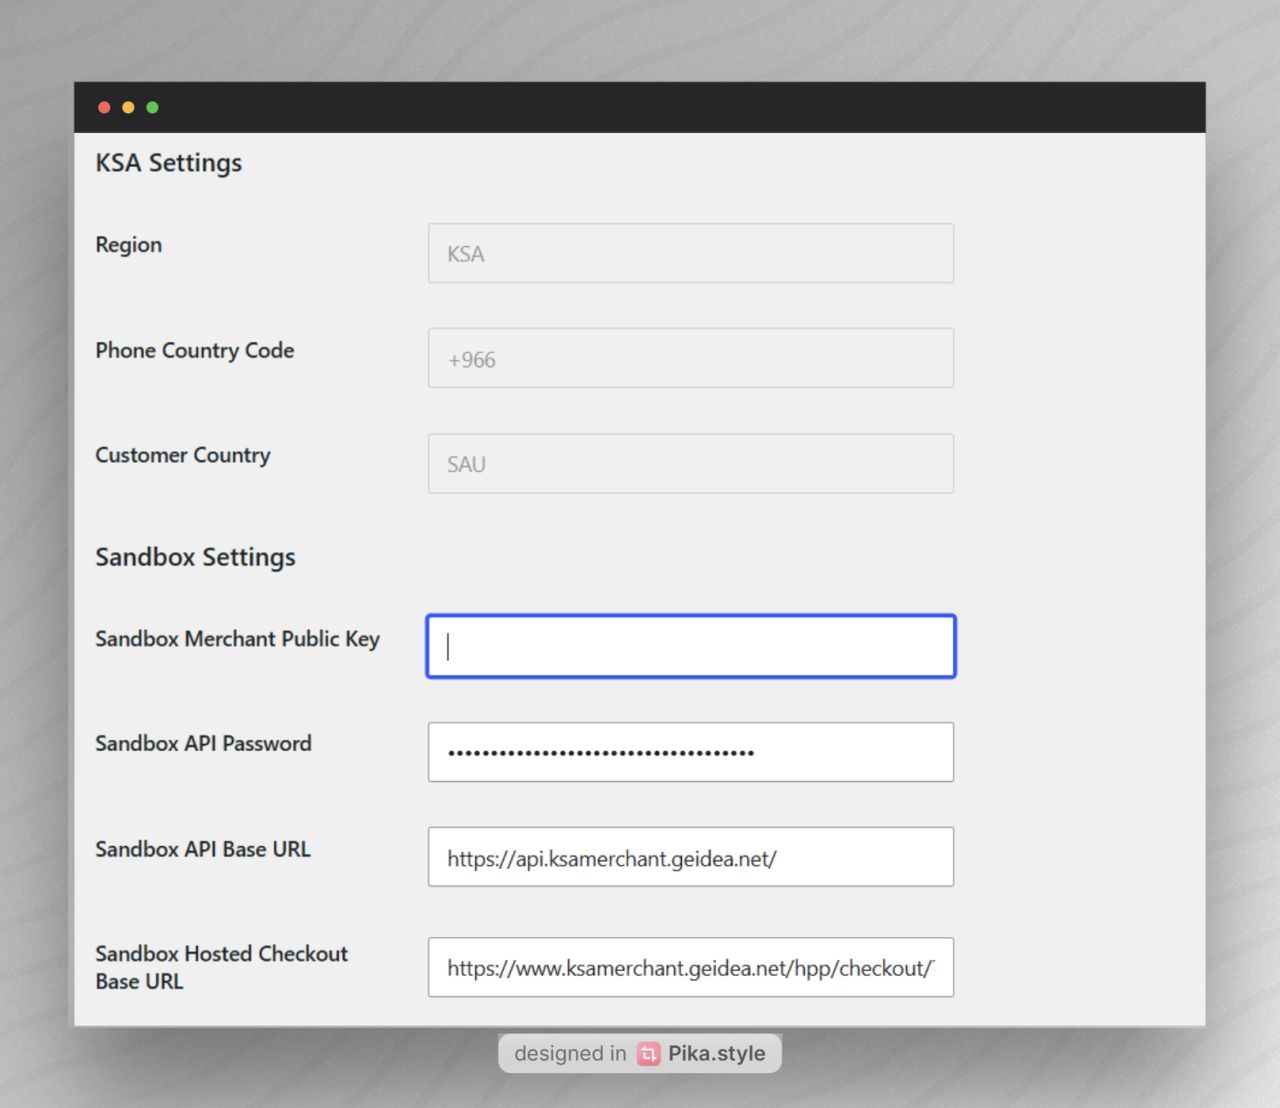Click the Customer Country label
The width and height of the screenshot is (1280, 1108).
point(183,455)
